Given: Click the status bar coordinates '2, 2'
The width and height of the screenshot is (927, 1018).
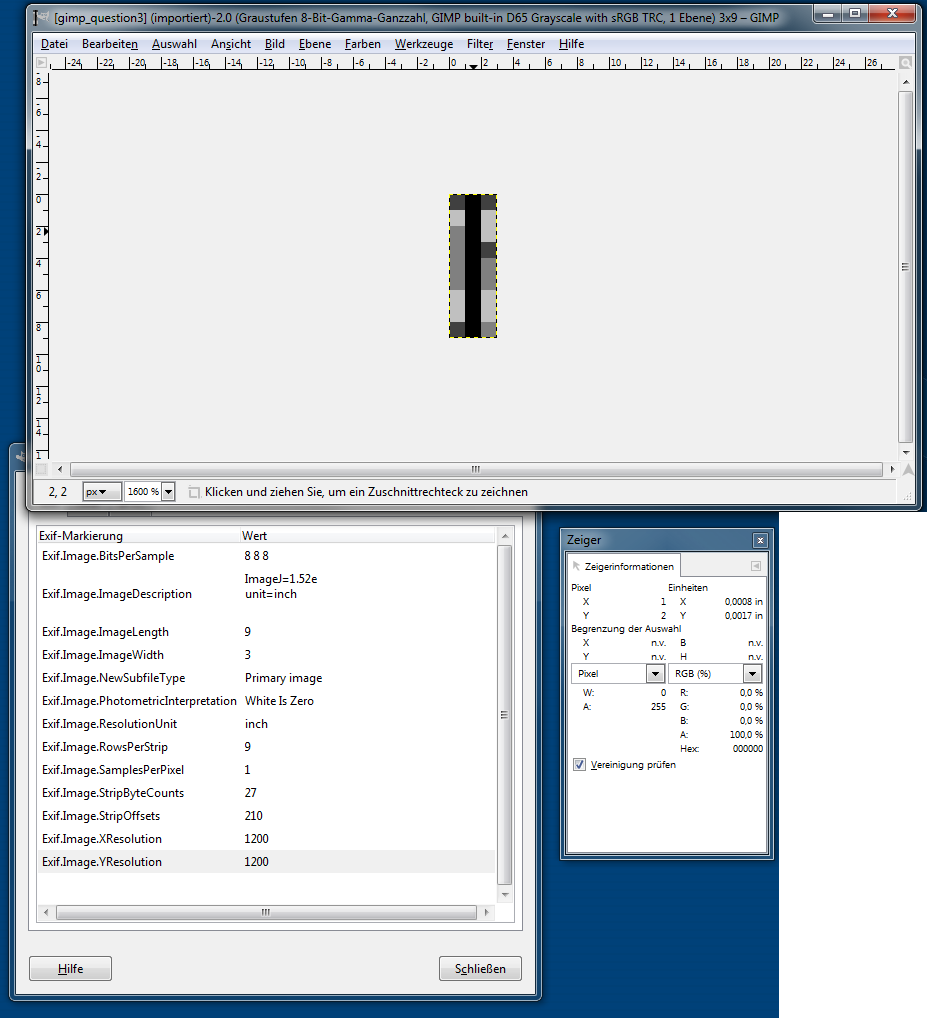Looking at the screenshot, I should click(58, 492).
